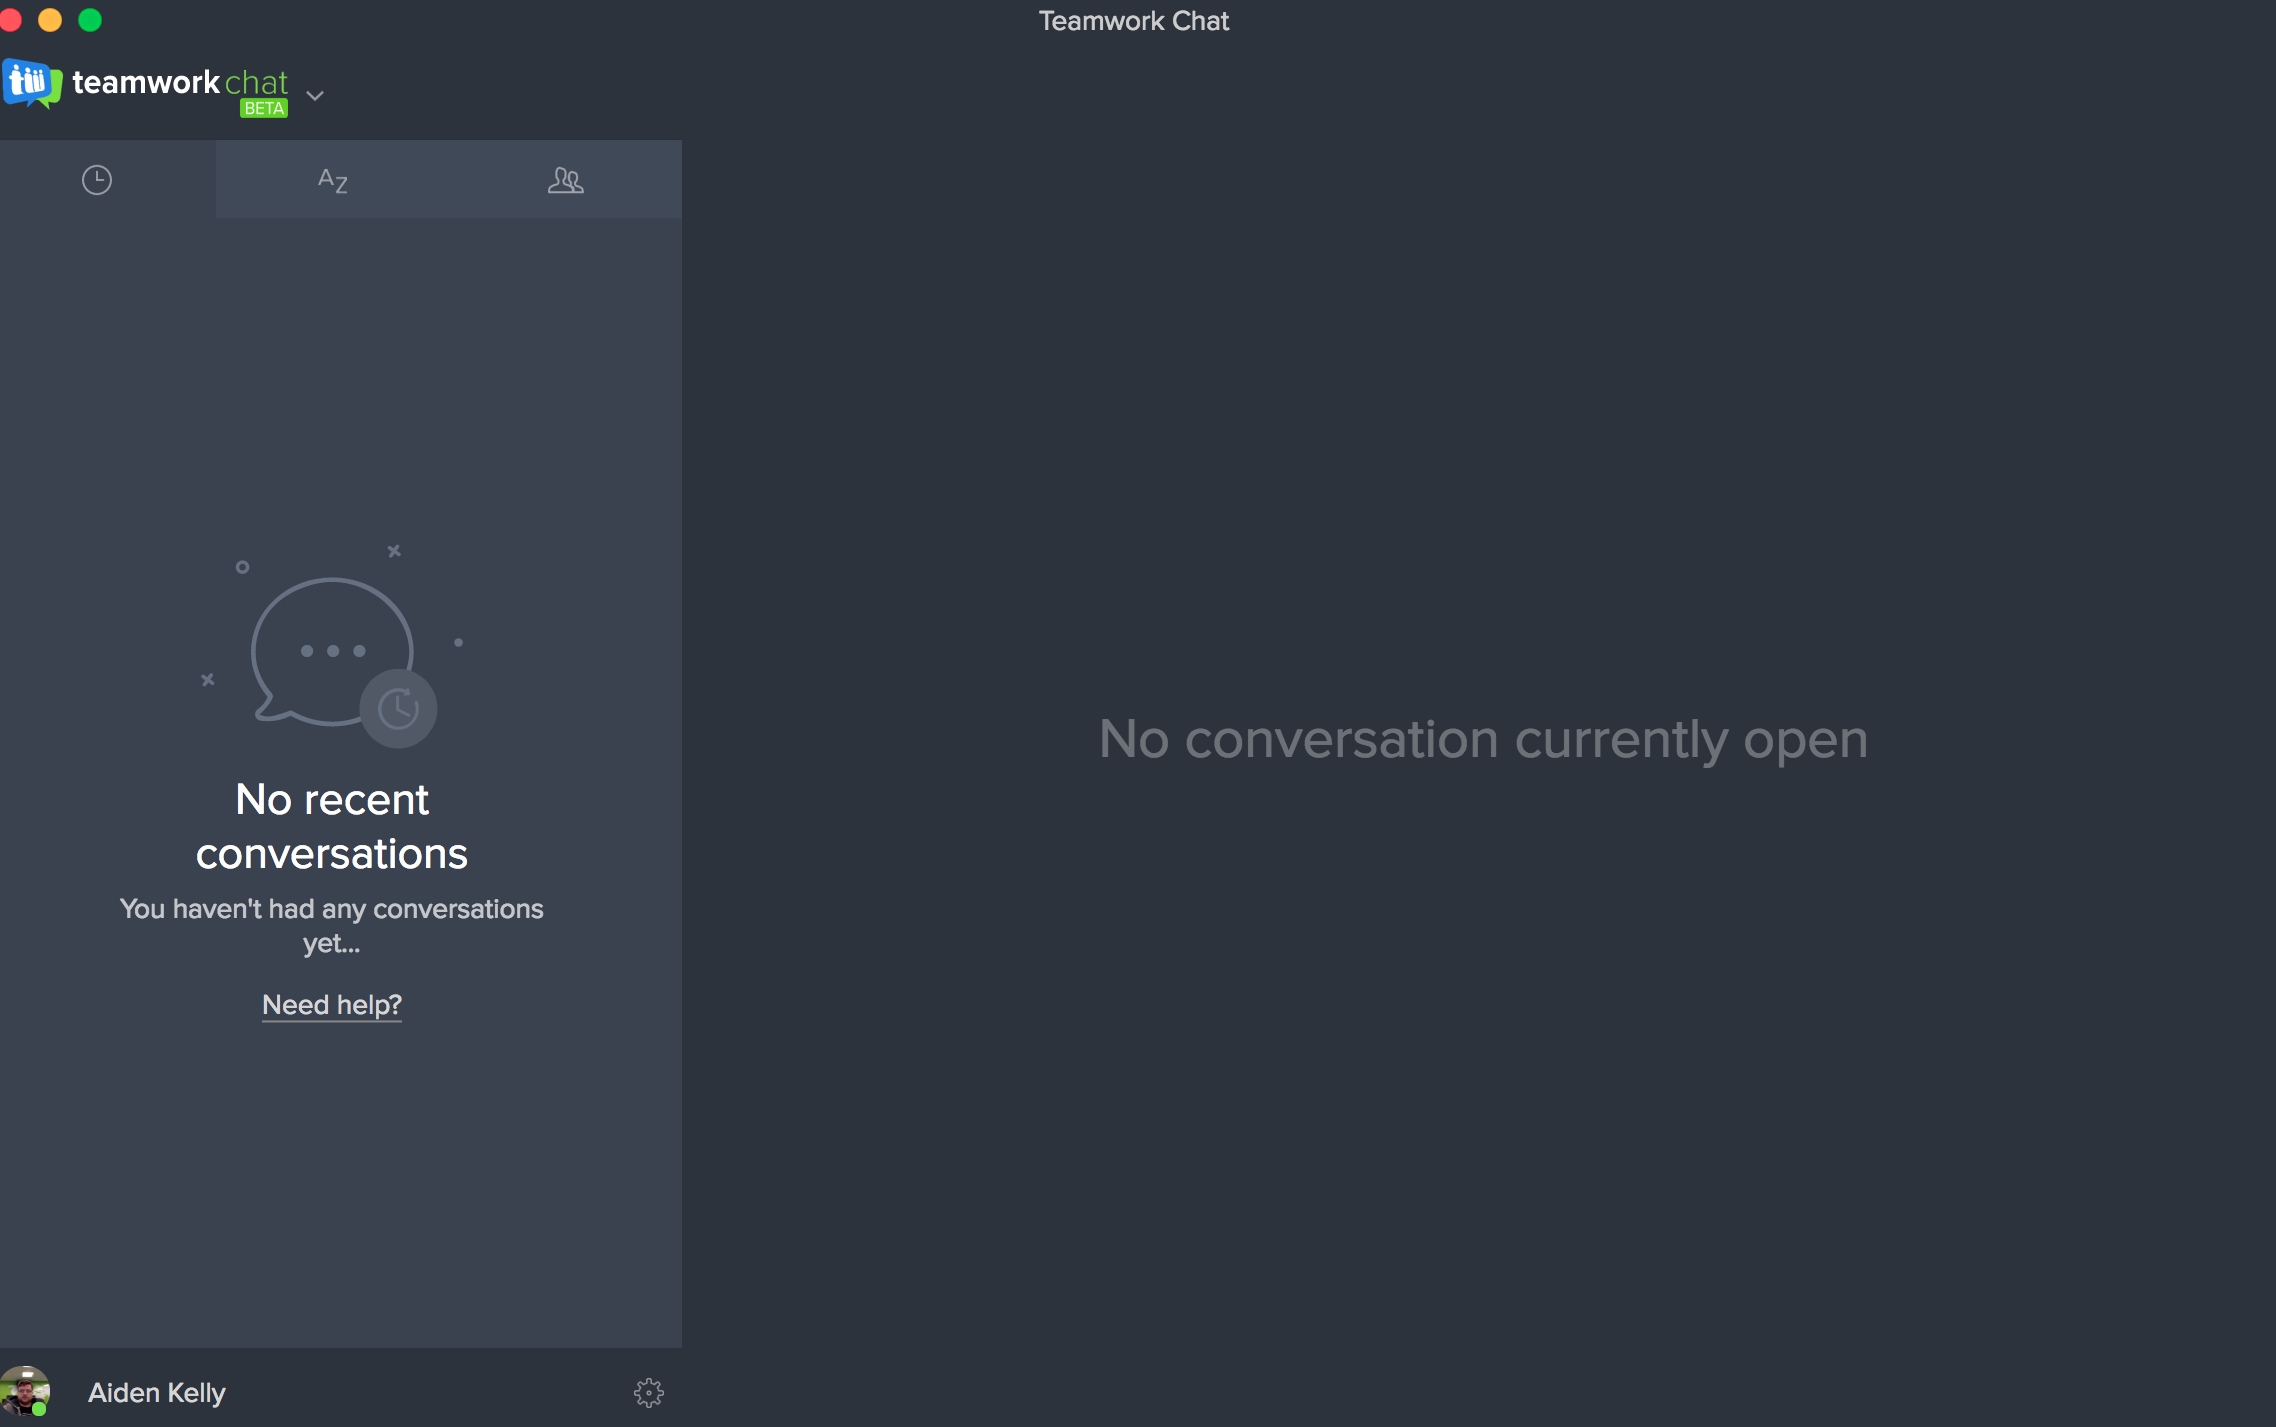Maximize the window with green button
This screenshot has width=2276, height=1427.
(x=90, y=20)
